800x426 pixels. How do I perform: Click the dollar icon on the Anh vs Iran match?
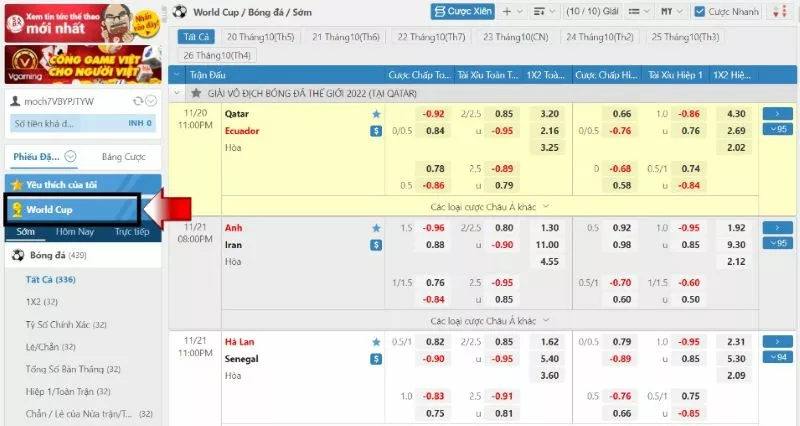[x=376, y=245]
